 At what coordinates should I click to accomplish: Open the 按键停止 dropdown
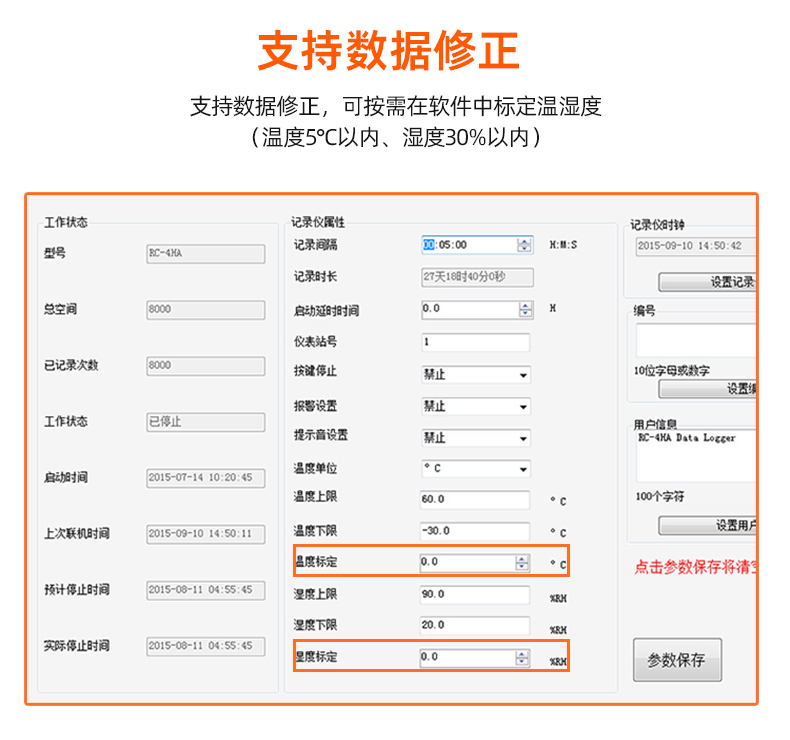(x=475, y=375)
